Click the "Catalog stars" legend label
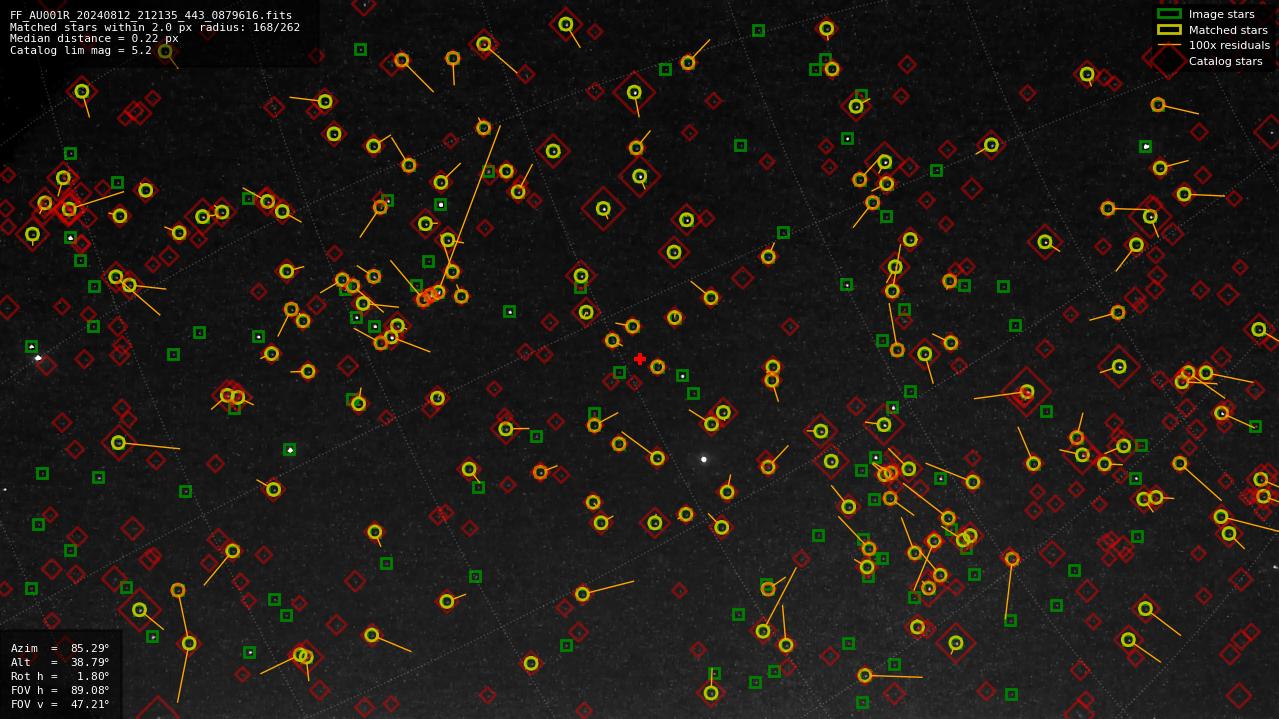The height and width of the screenshot is (719, 1279). [1225, 61]
